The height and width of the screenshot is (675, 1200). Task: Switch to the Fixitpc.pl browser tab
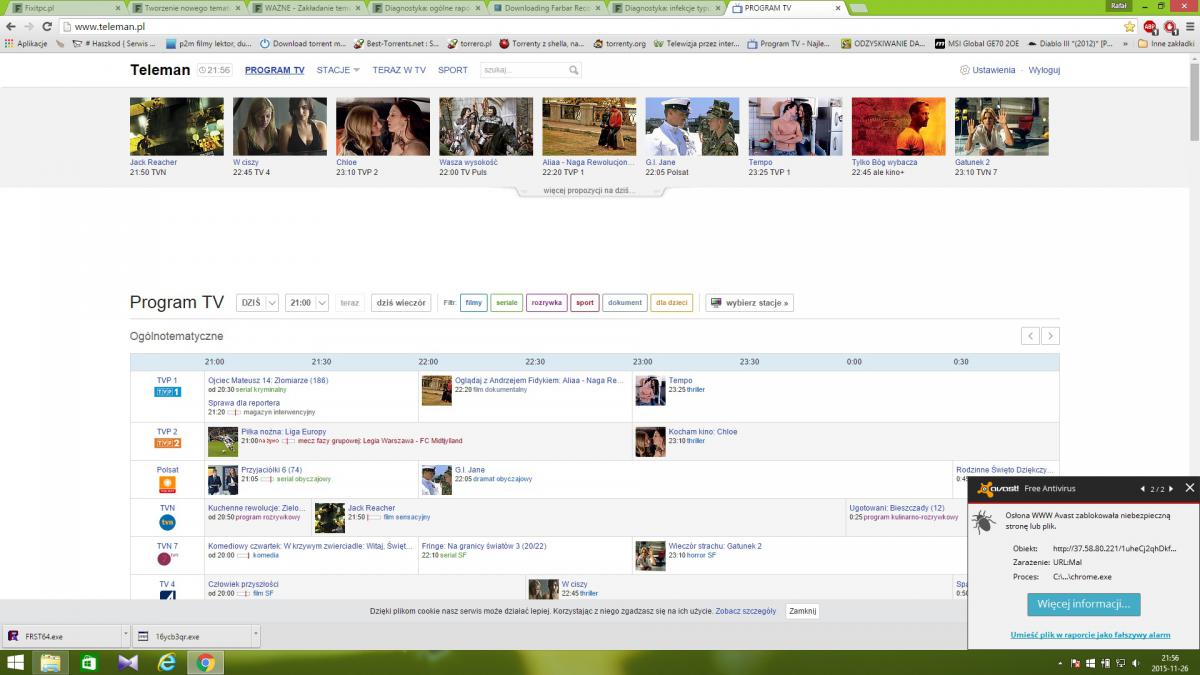66,8
